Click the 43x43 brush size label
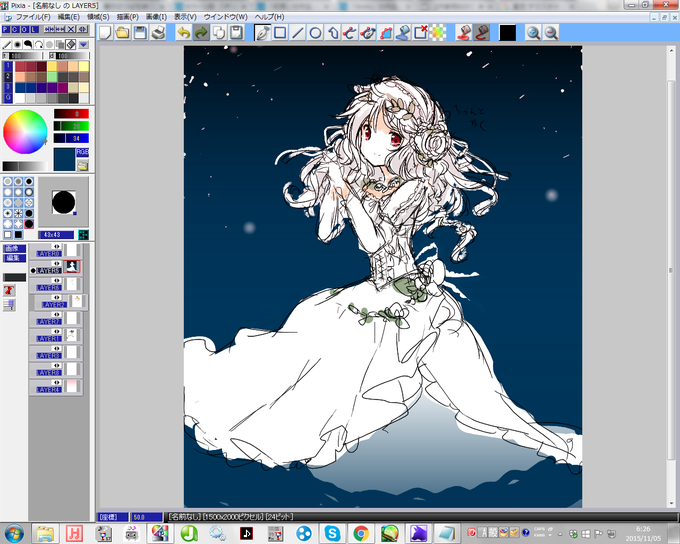Image resolution: width=680 pixels, height=544 pixels. (x=56, y=235)
